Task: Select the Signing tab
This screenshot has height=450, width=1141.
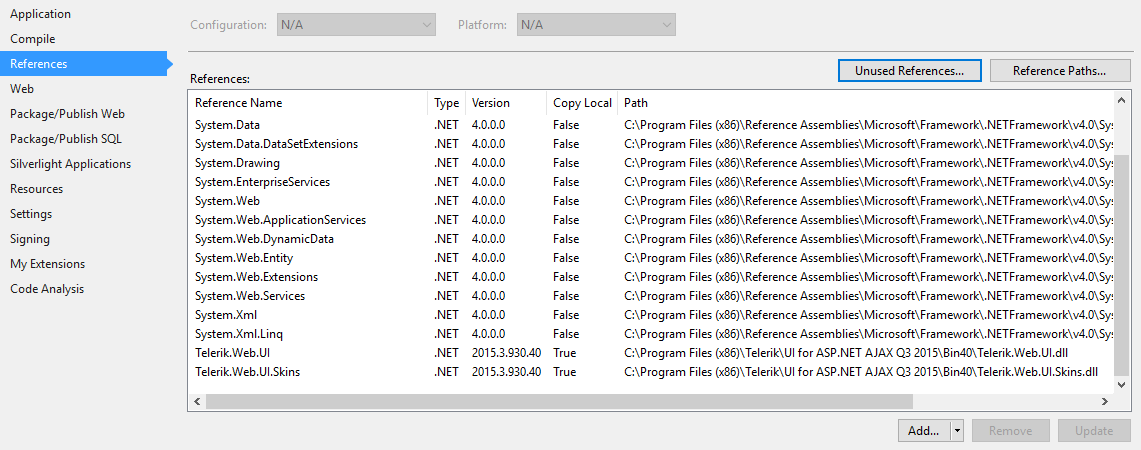Action: (x=30, y=239)
